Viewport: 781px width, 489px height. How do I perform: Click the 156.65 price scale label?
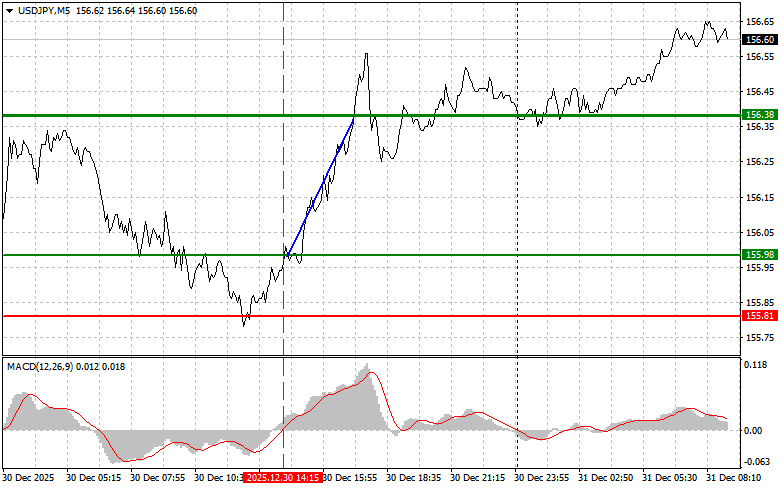[759, 21]
